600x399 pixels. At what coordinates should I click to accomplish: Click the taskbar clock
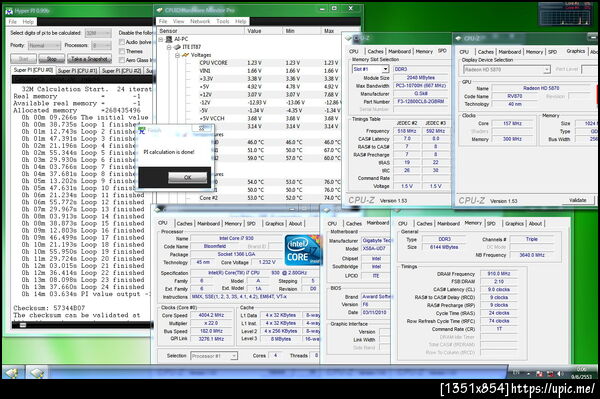(x=581, y=373)
